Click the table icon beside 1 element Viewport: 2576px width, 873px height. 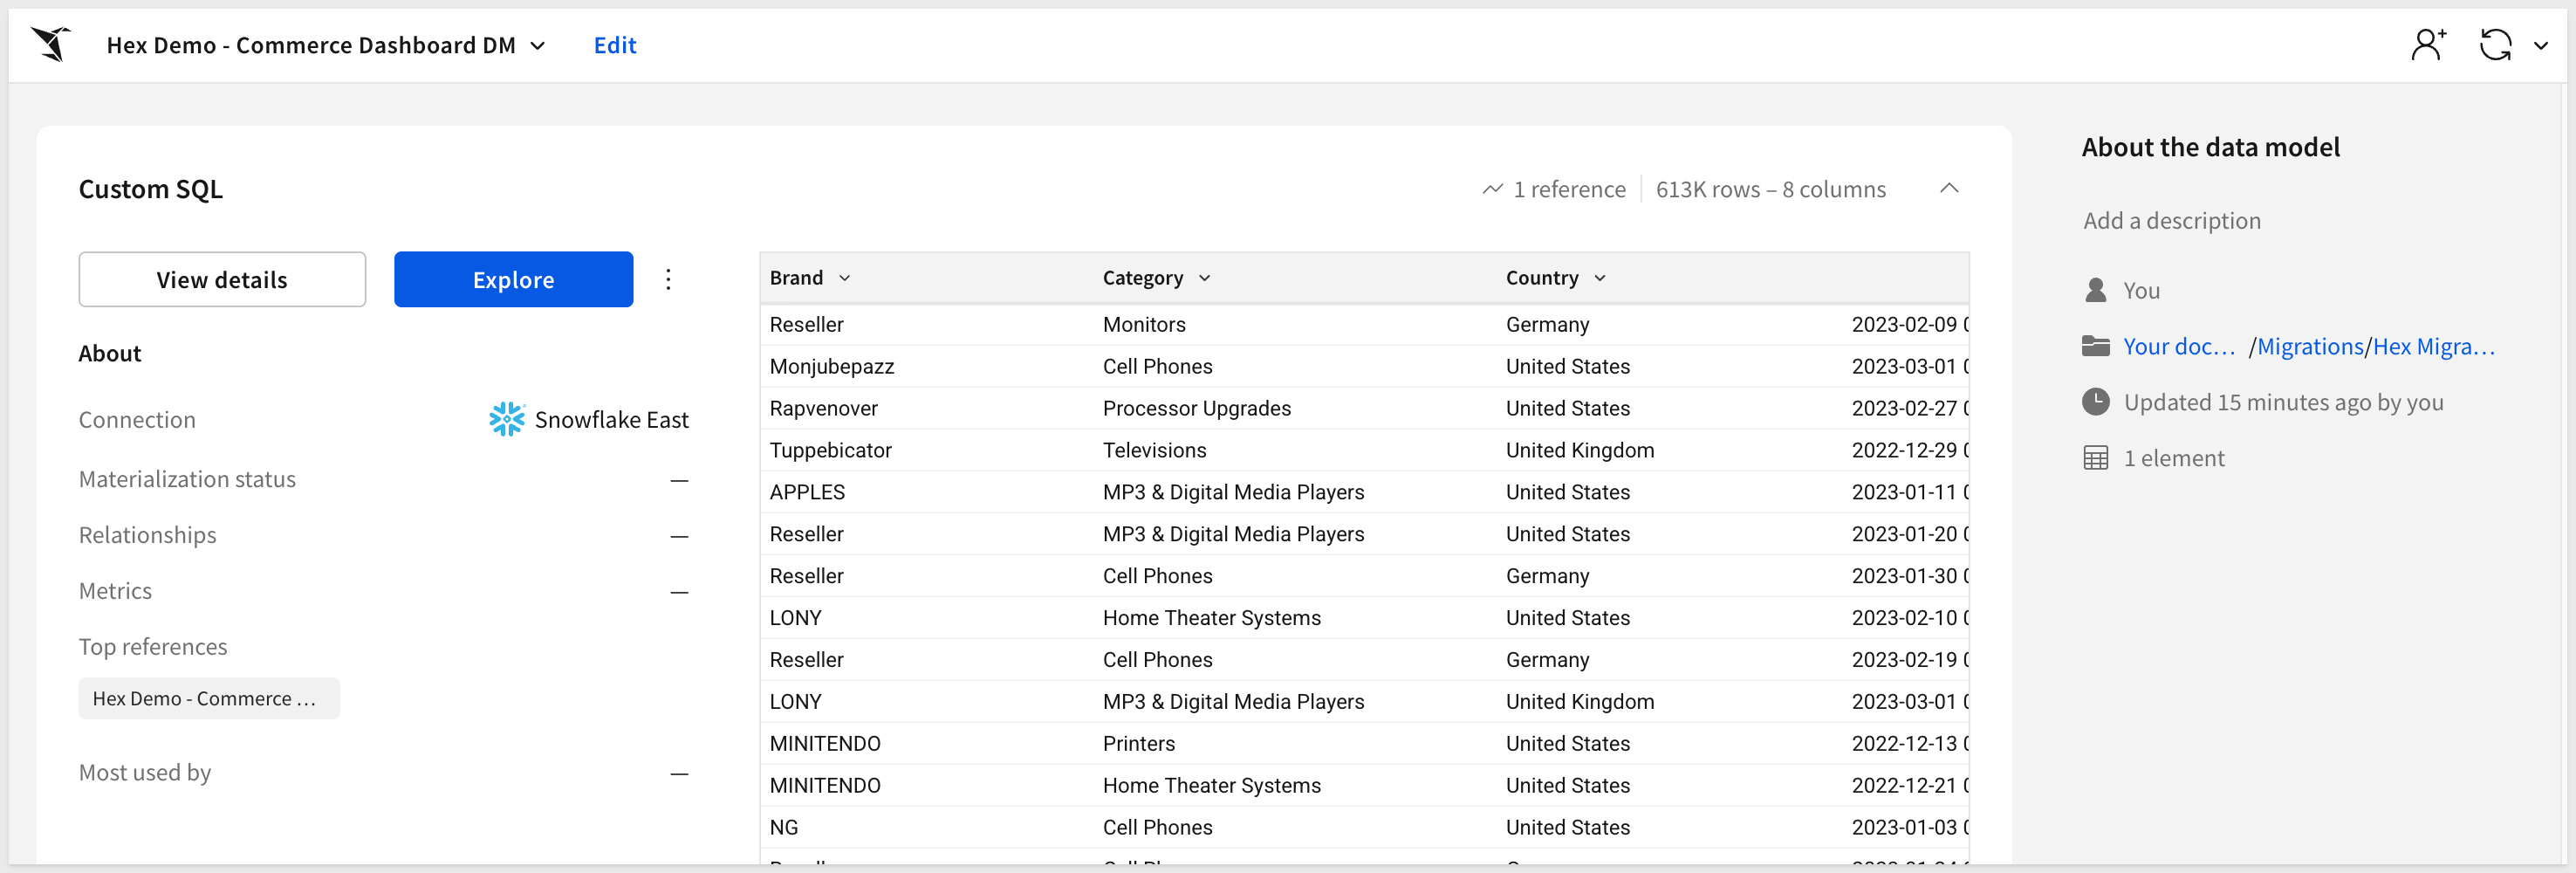pos(2096,458)
